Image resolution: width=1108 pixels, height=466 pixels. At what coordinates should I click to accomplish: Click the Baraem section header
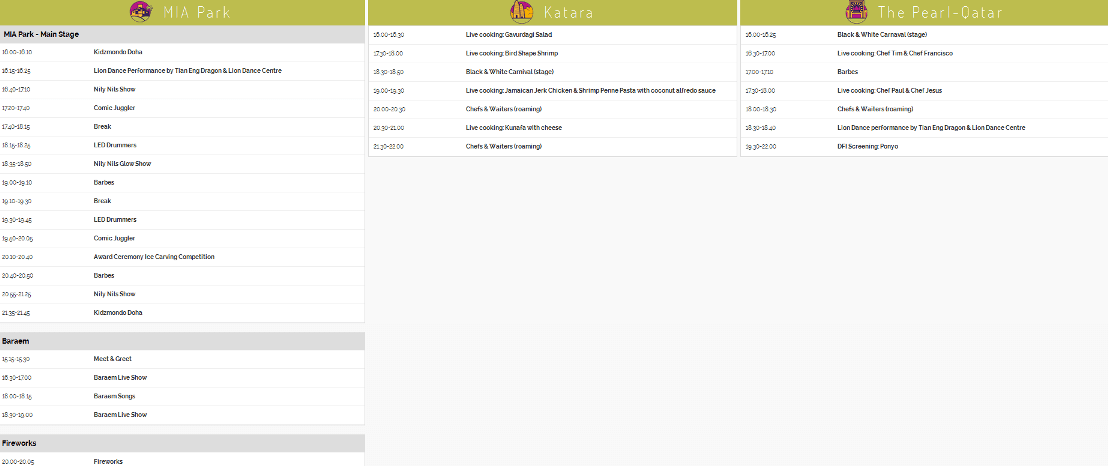(16, 341)
